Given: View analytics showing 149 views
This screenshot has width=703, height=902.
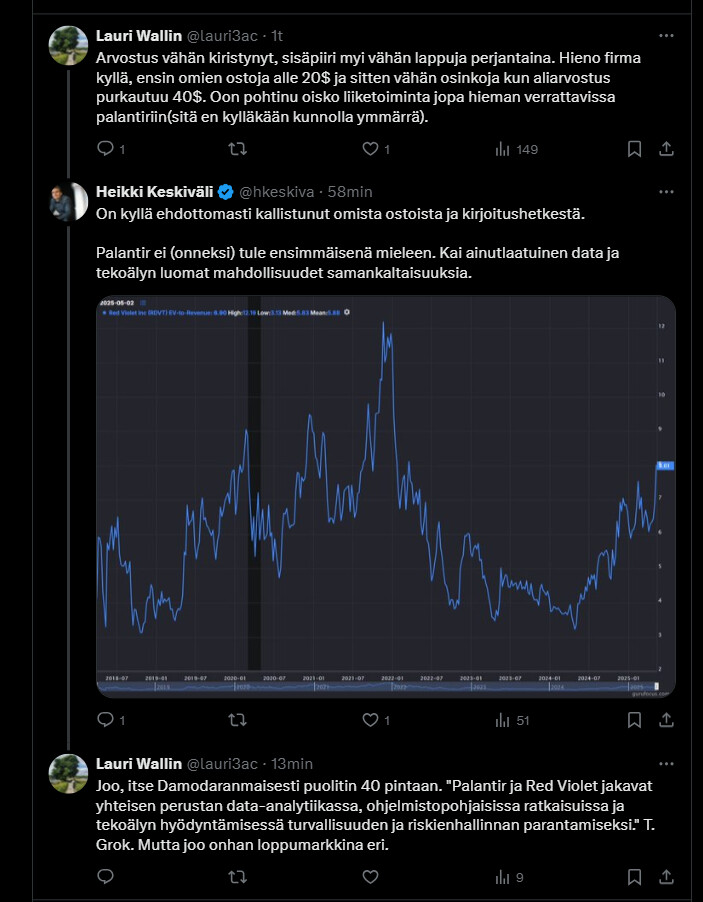Looking at the screenshot, I should coord(516,149).
